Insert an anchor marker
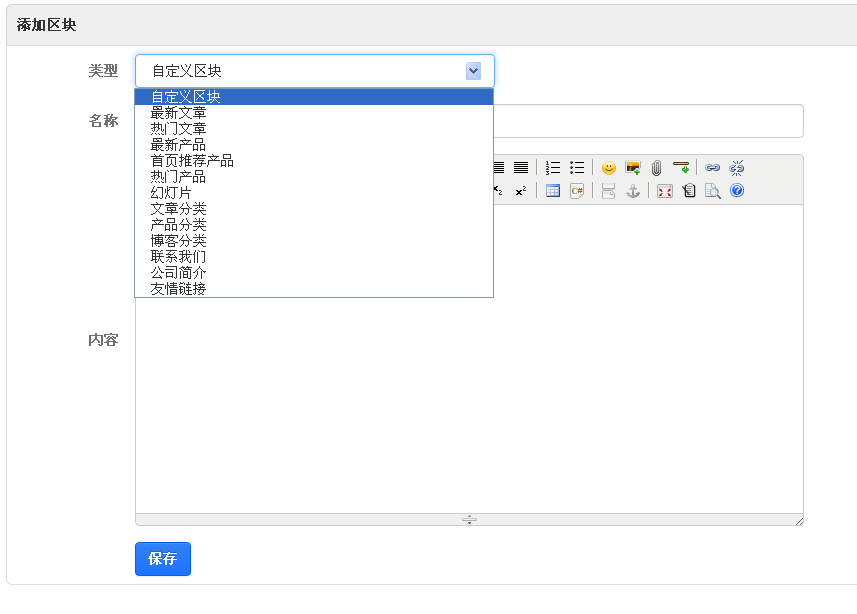857x614 pixels. (632, 191)
